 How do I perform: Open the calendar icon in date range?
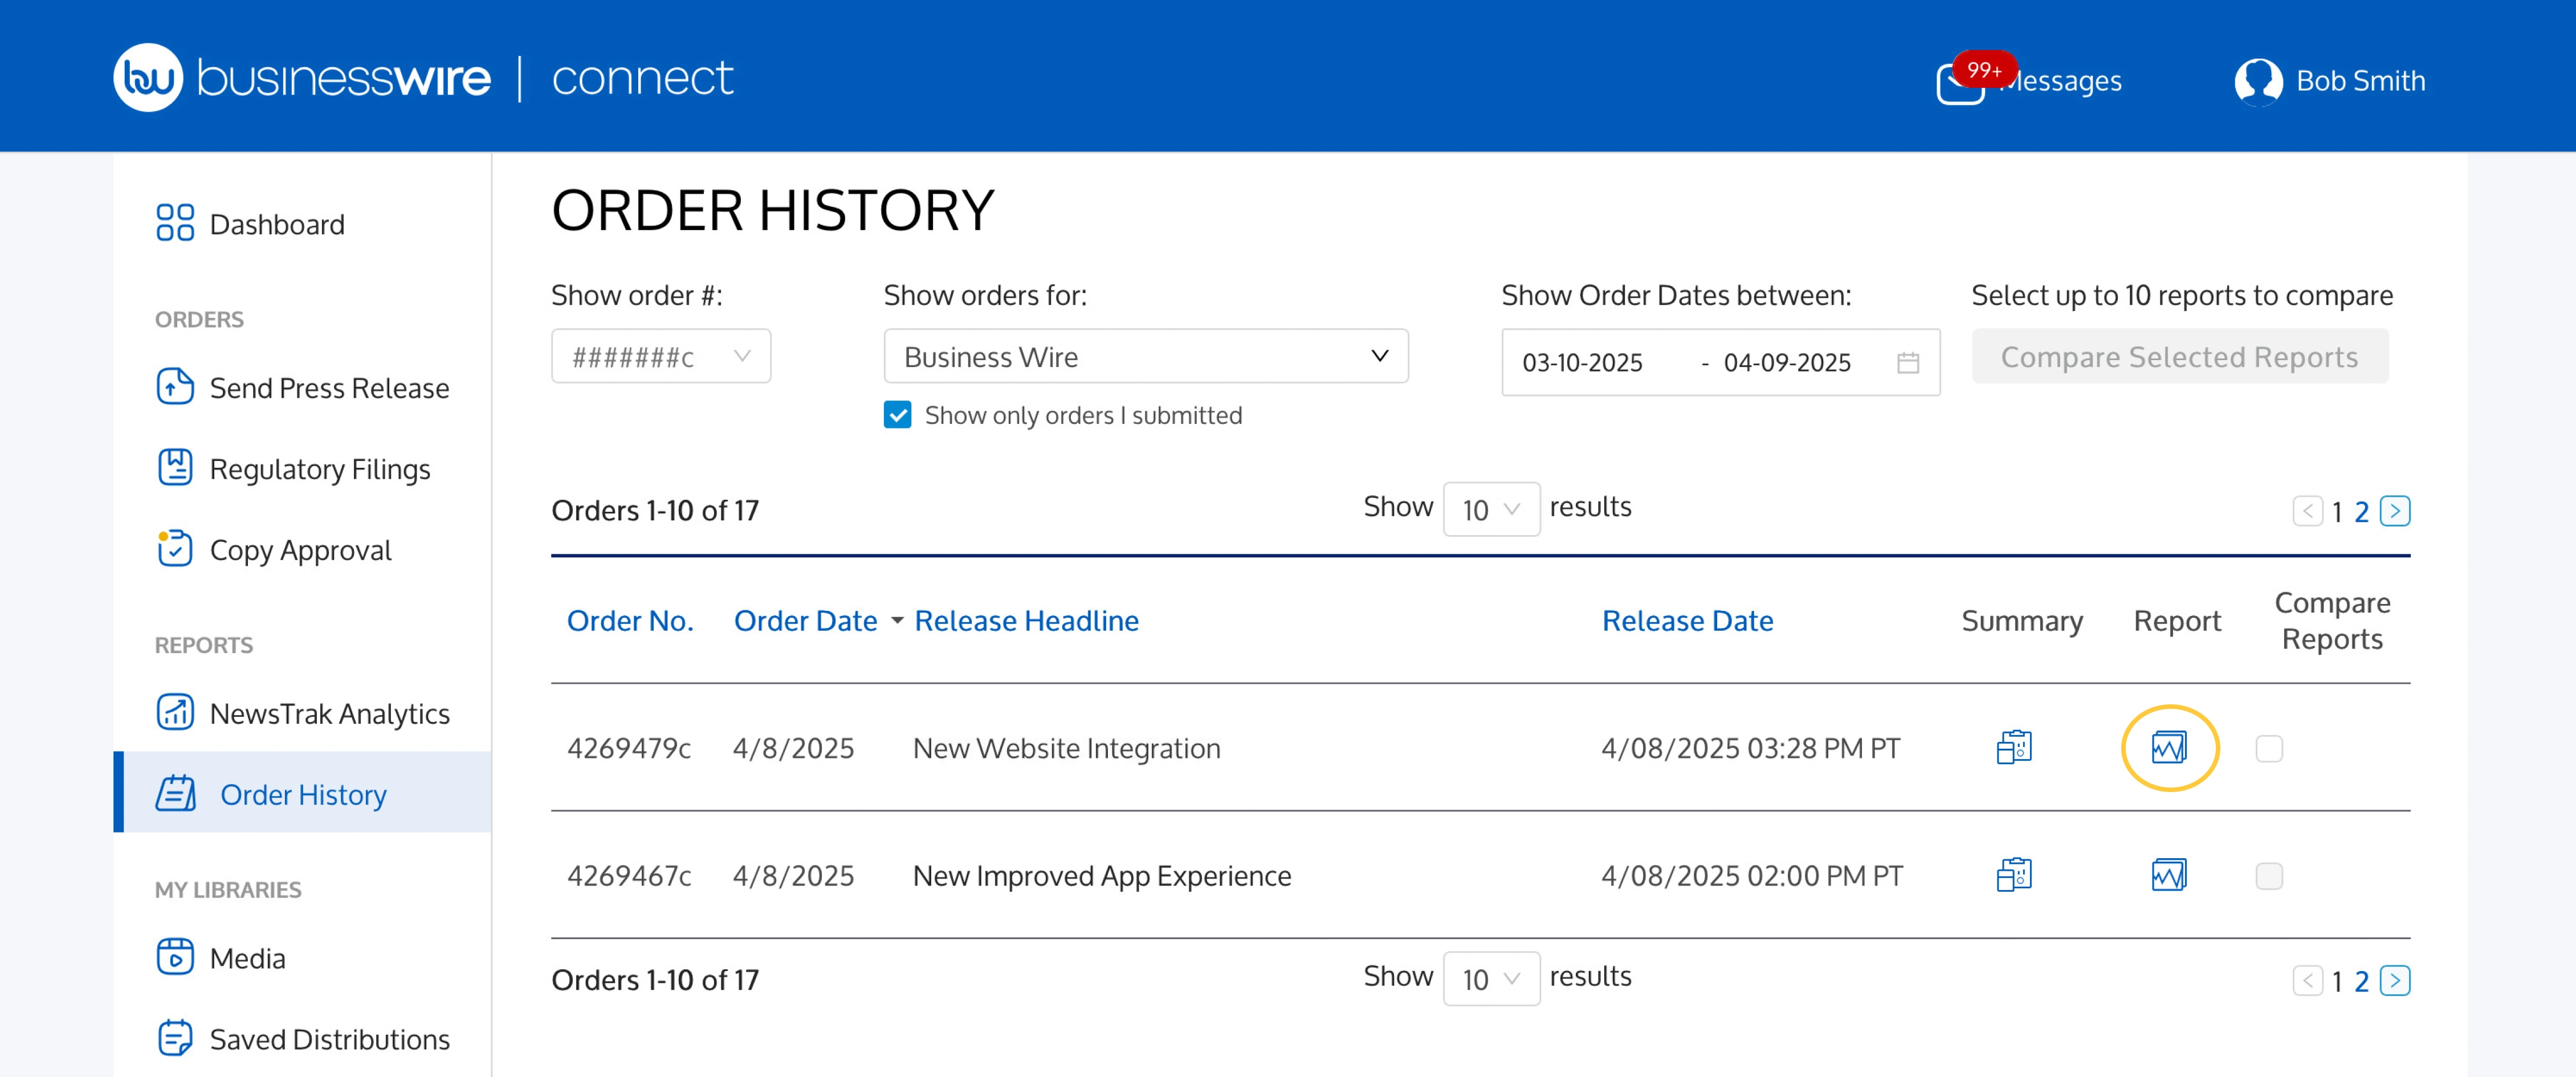pos(1908,362)
